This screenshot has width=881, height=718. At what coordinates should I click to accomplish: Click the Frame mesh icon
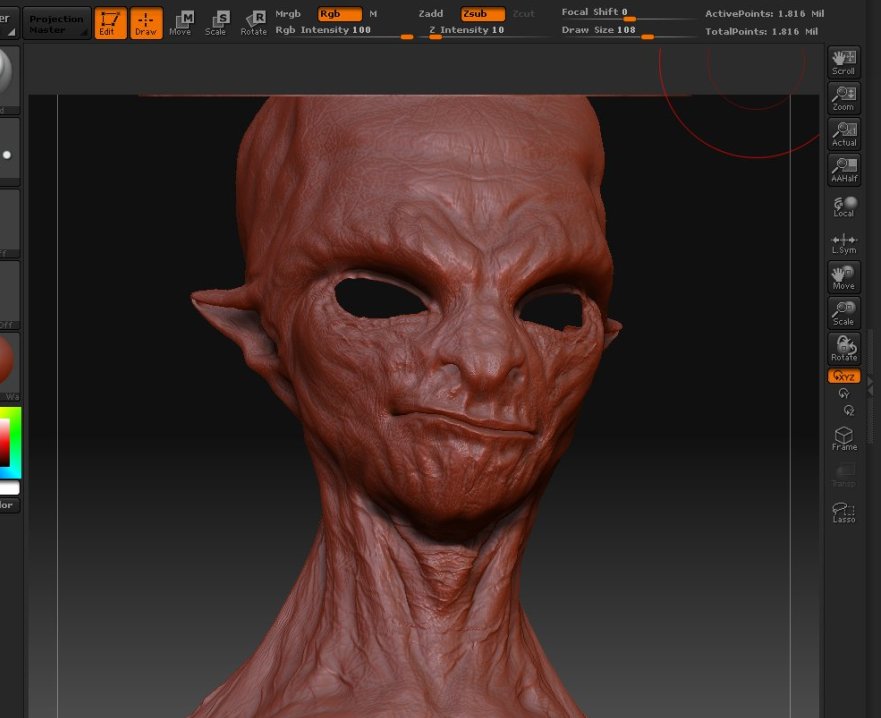(843, 439)
